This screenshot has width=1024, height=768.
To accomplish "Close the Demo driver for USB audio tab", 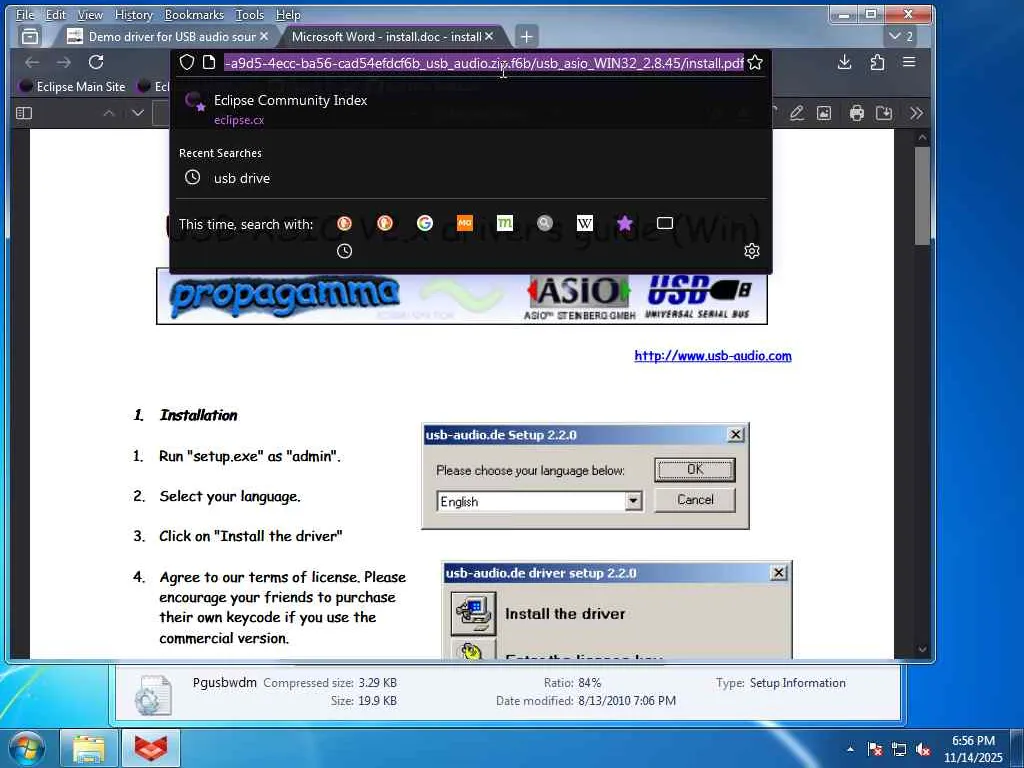I will [264, 36].
